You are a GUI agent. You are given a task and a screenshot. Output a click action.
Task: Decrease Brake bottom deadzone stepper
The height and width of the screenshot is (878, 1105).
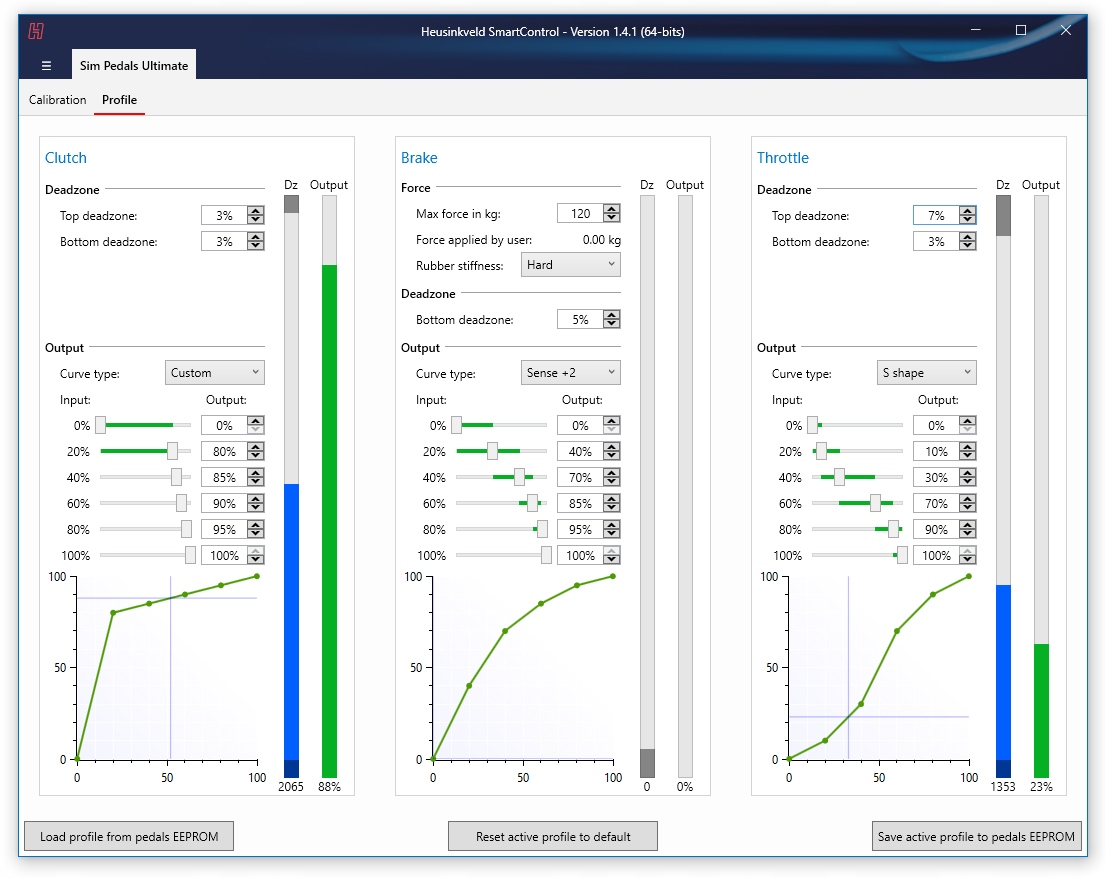point(612,324)
